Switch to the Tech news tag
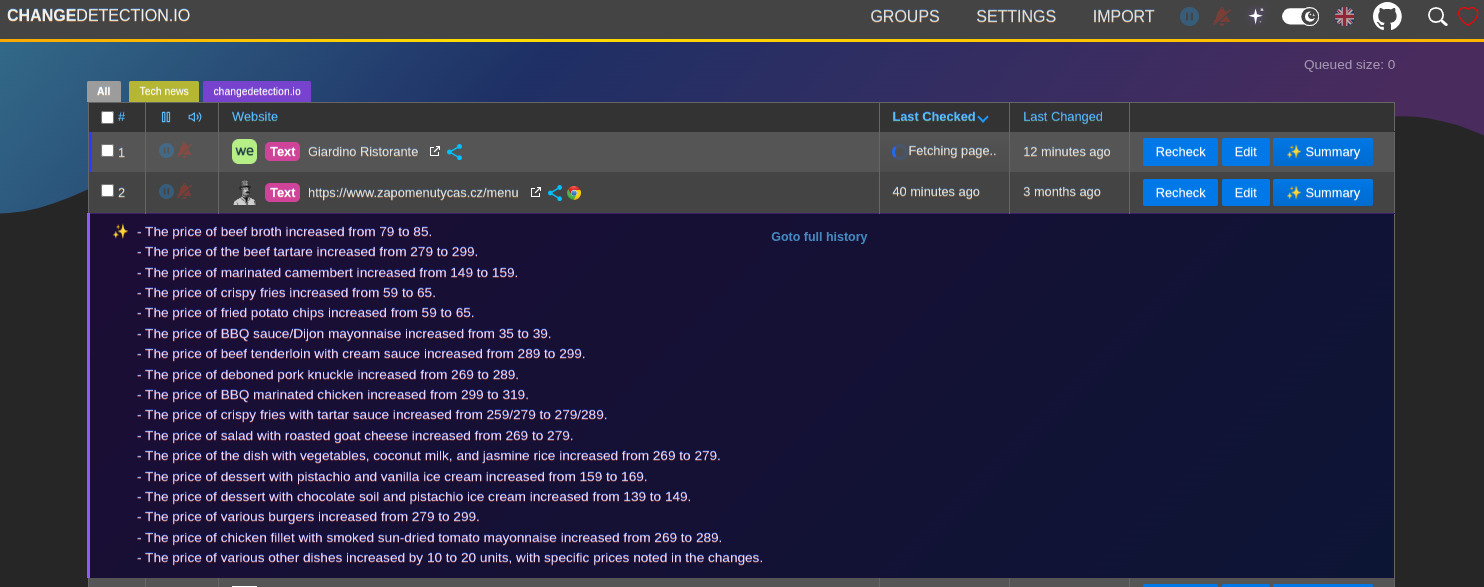This screenshot has width=1484, height=587. (x=163, y=91)
